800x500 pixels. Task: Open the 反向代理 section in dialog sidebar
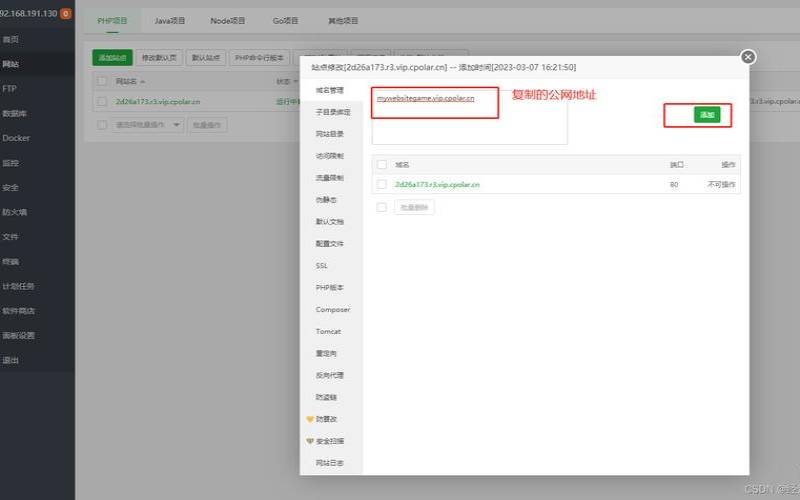click(x=329, y=375)
